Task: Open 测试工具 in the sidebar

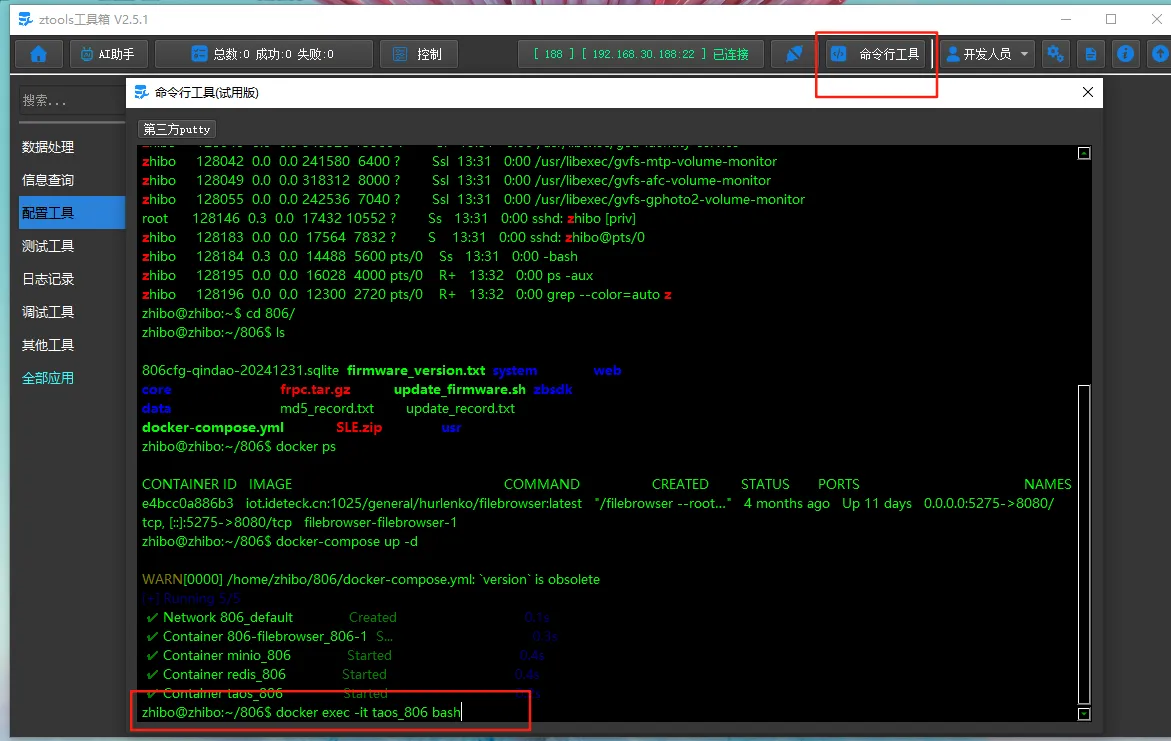Action: [x=48, y=246]
